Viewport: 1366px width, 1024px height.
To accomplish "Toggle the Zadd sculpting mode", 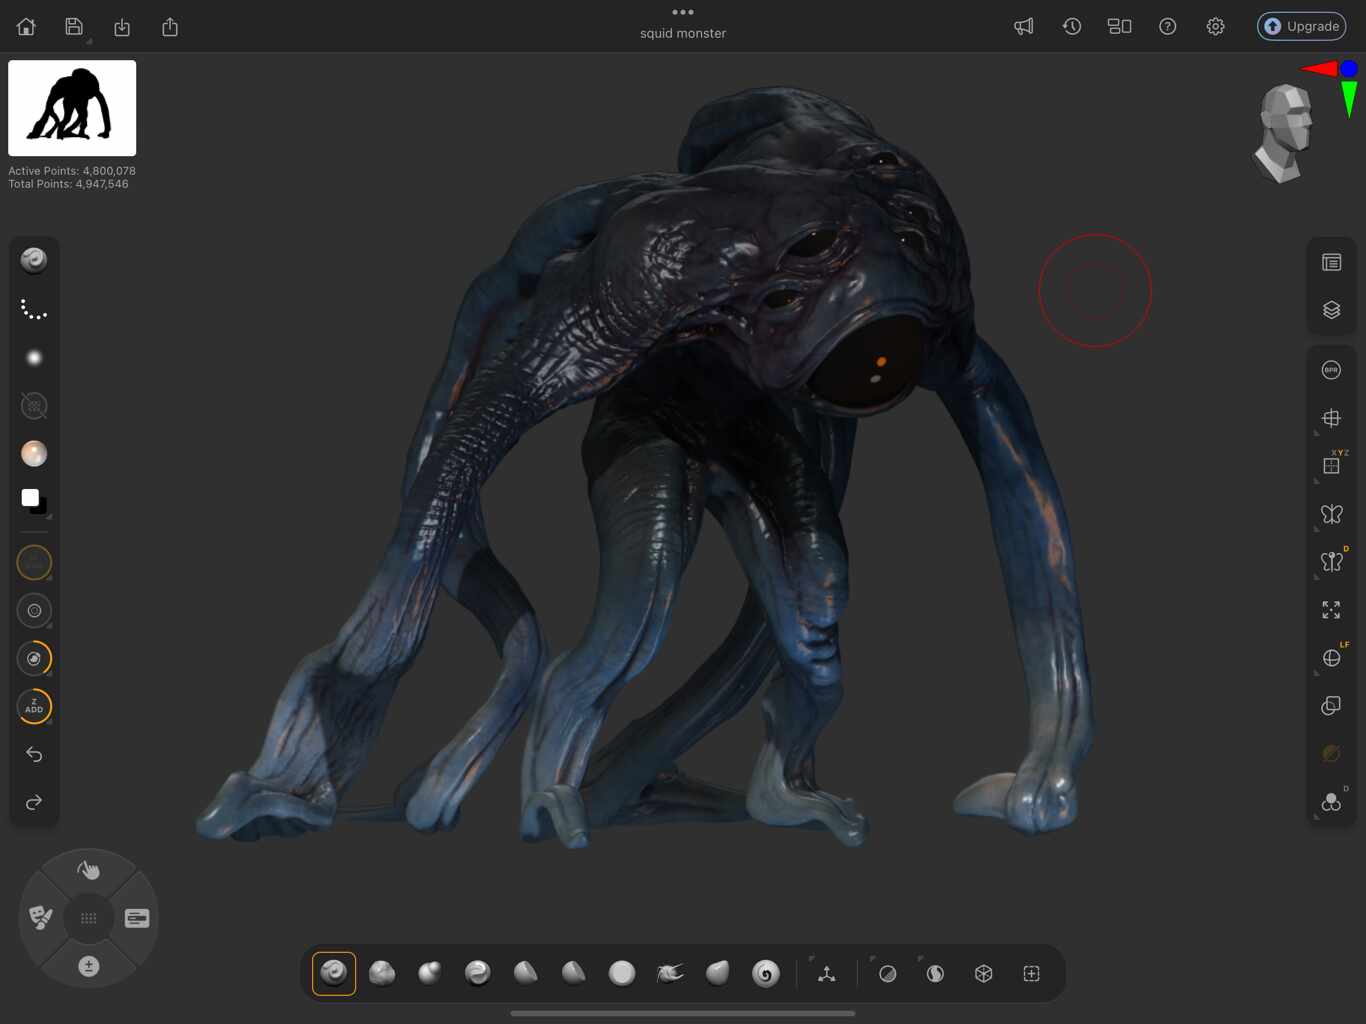I will (34, 706).
